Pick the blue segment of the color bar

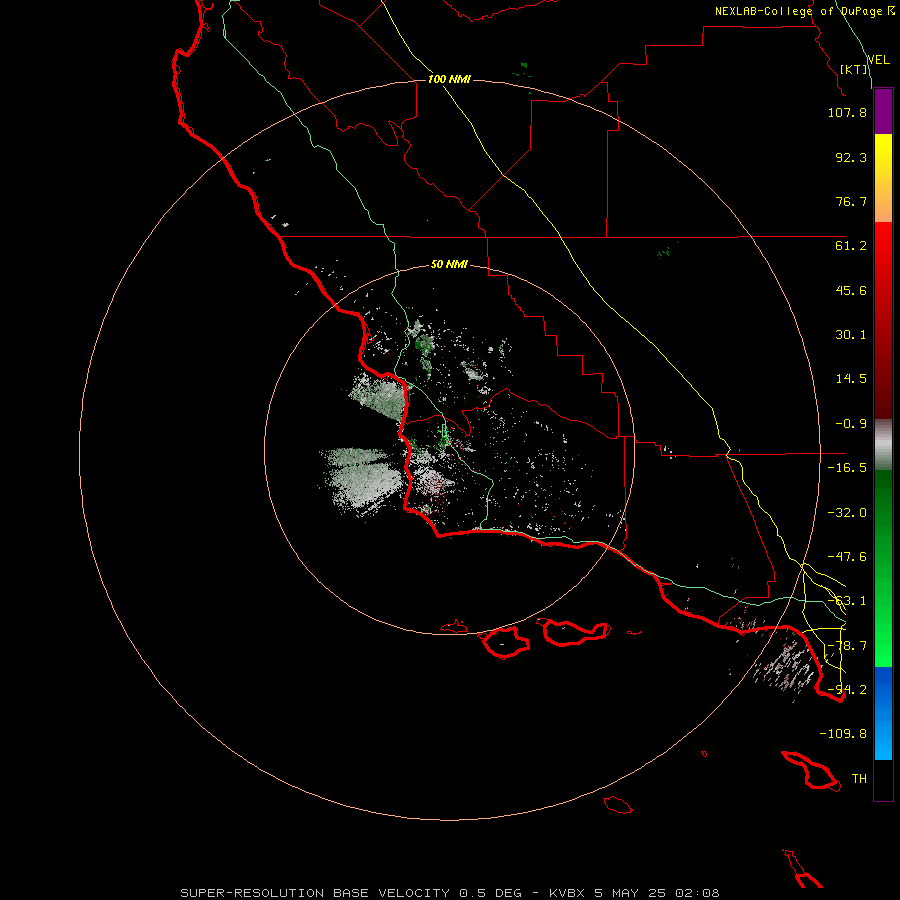point(883,713)
